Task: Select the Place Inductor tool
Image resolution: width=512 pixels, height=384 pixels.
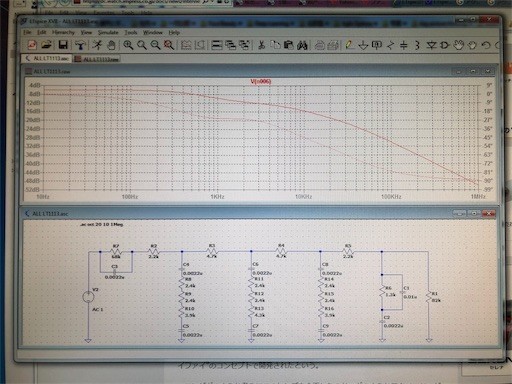Action: [417, 45]
